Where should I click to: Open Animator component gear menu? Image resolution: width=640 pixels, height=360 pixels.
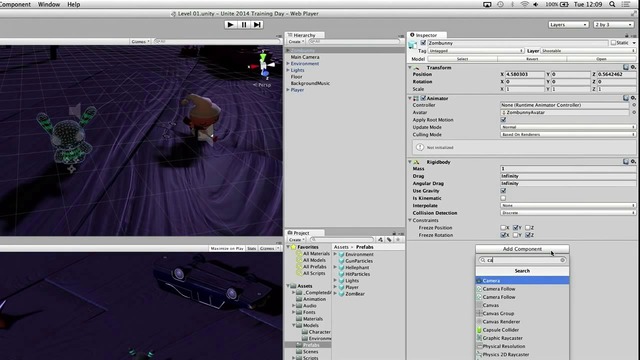(633, 98)
